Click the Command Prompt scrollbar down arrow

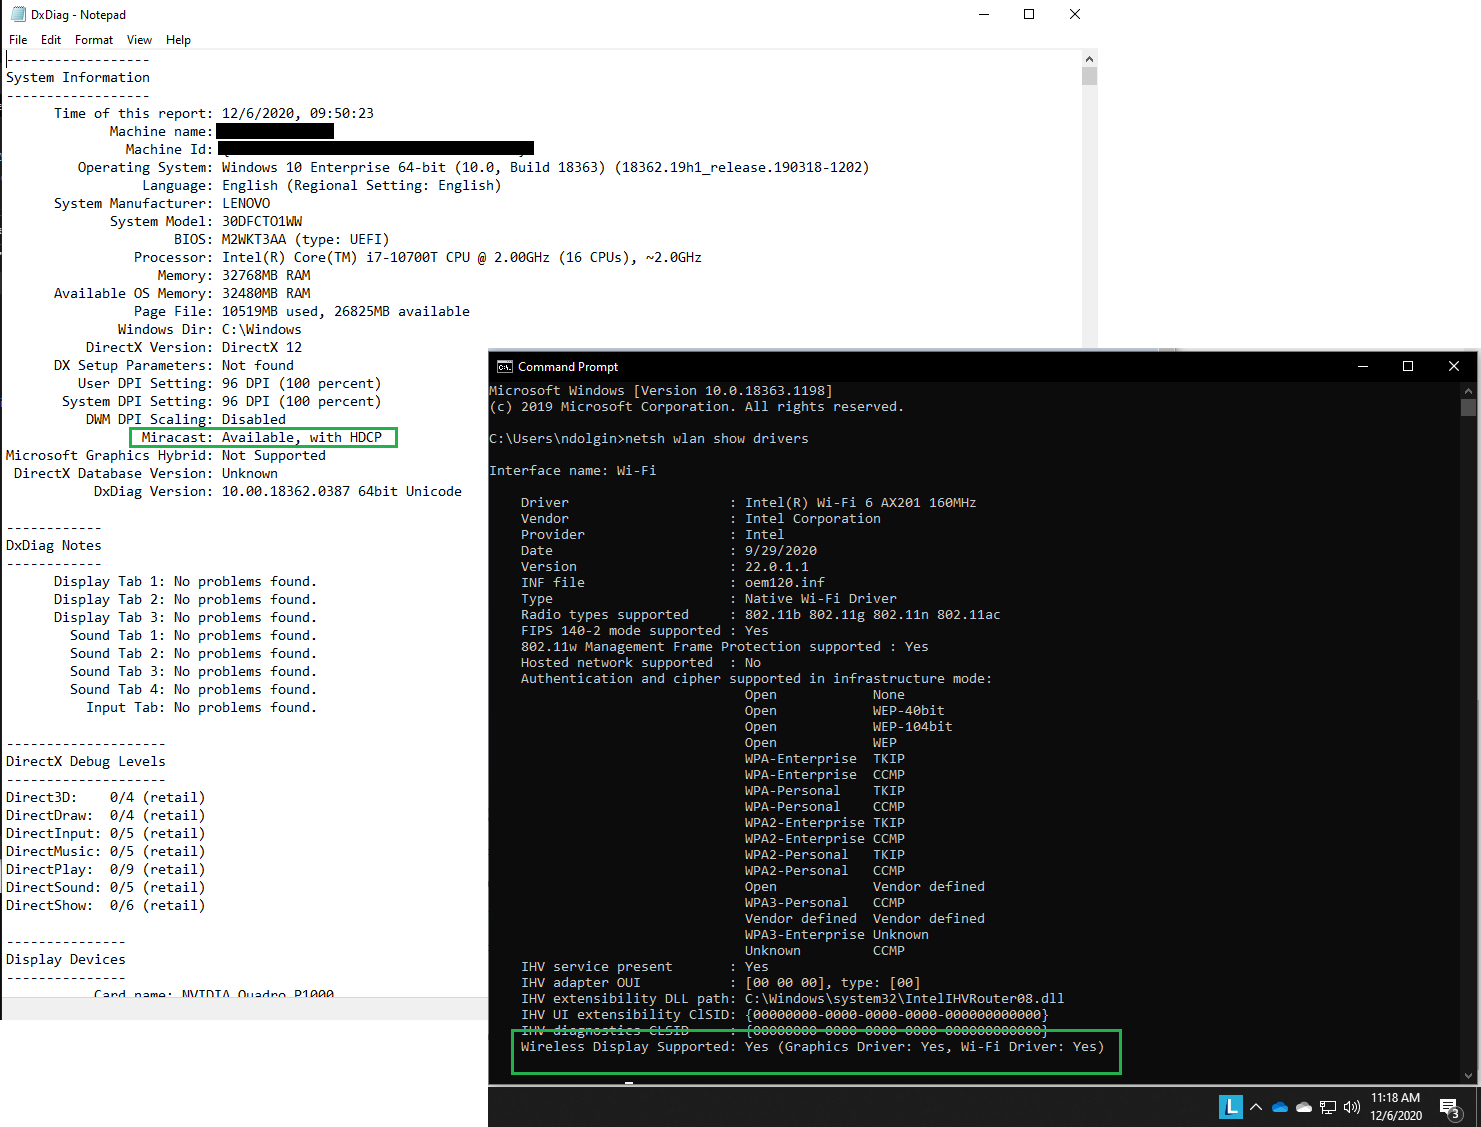coord(1467,1075)
